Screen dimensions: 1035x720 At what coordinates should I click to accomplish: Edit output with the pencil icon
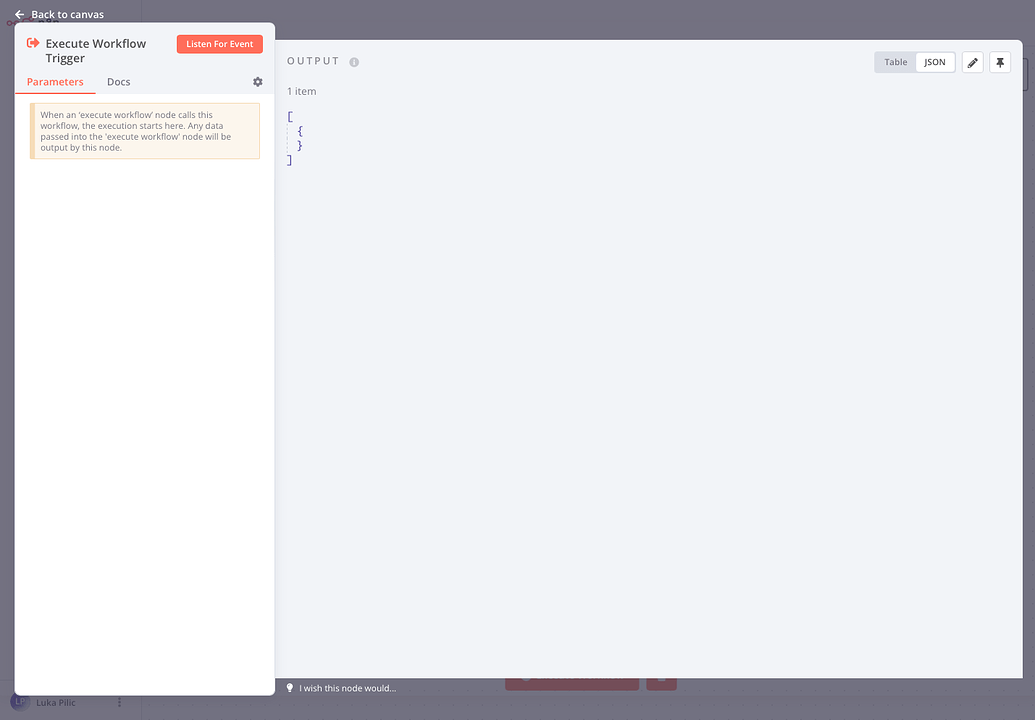[972, 62]
